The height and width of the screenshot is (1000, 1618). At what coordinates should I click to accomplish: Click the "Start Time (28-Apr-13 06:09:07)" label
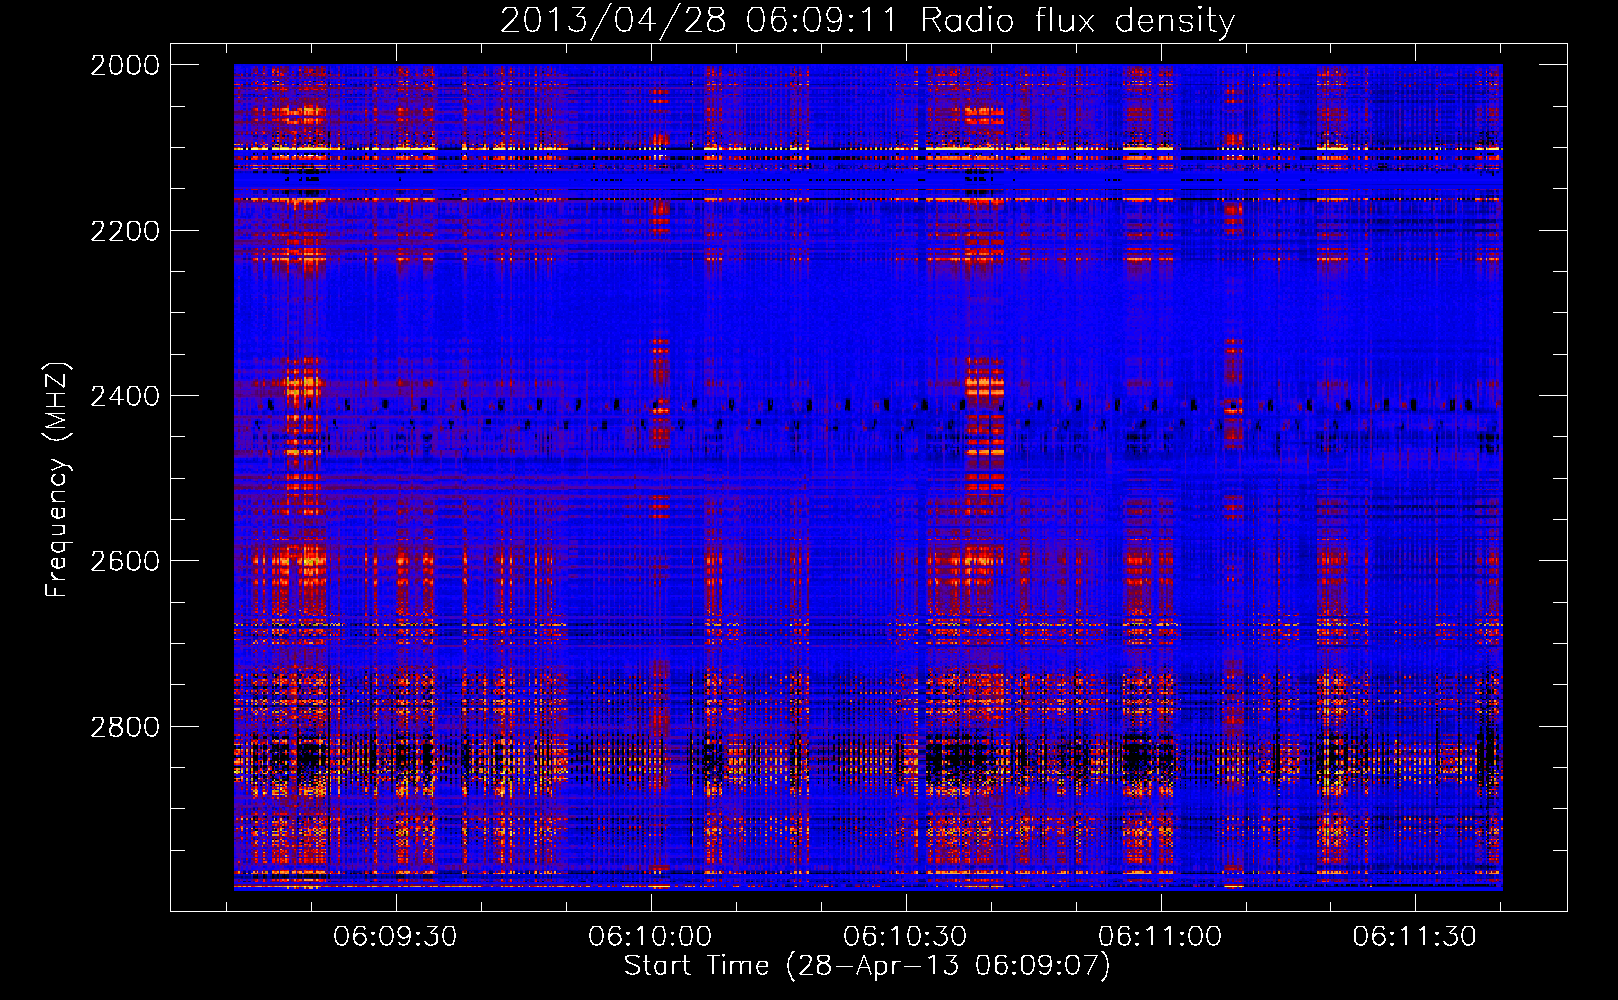coord(867,966)
